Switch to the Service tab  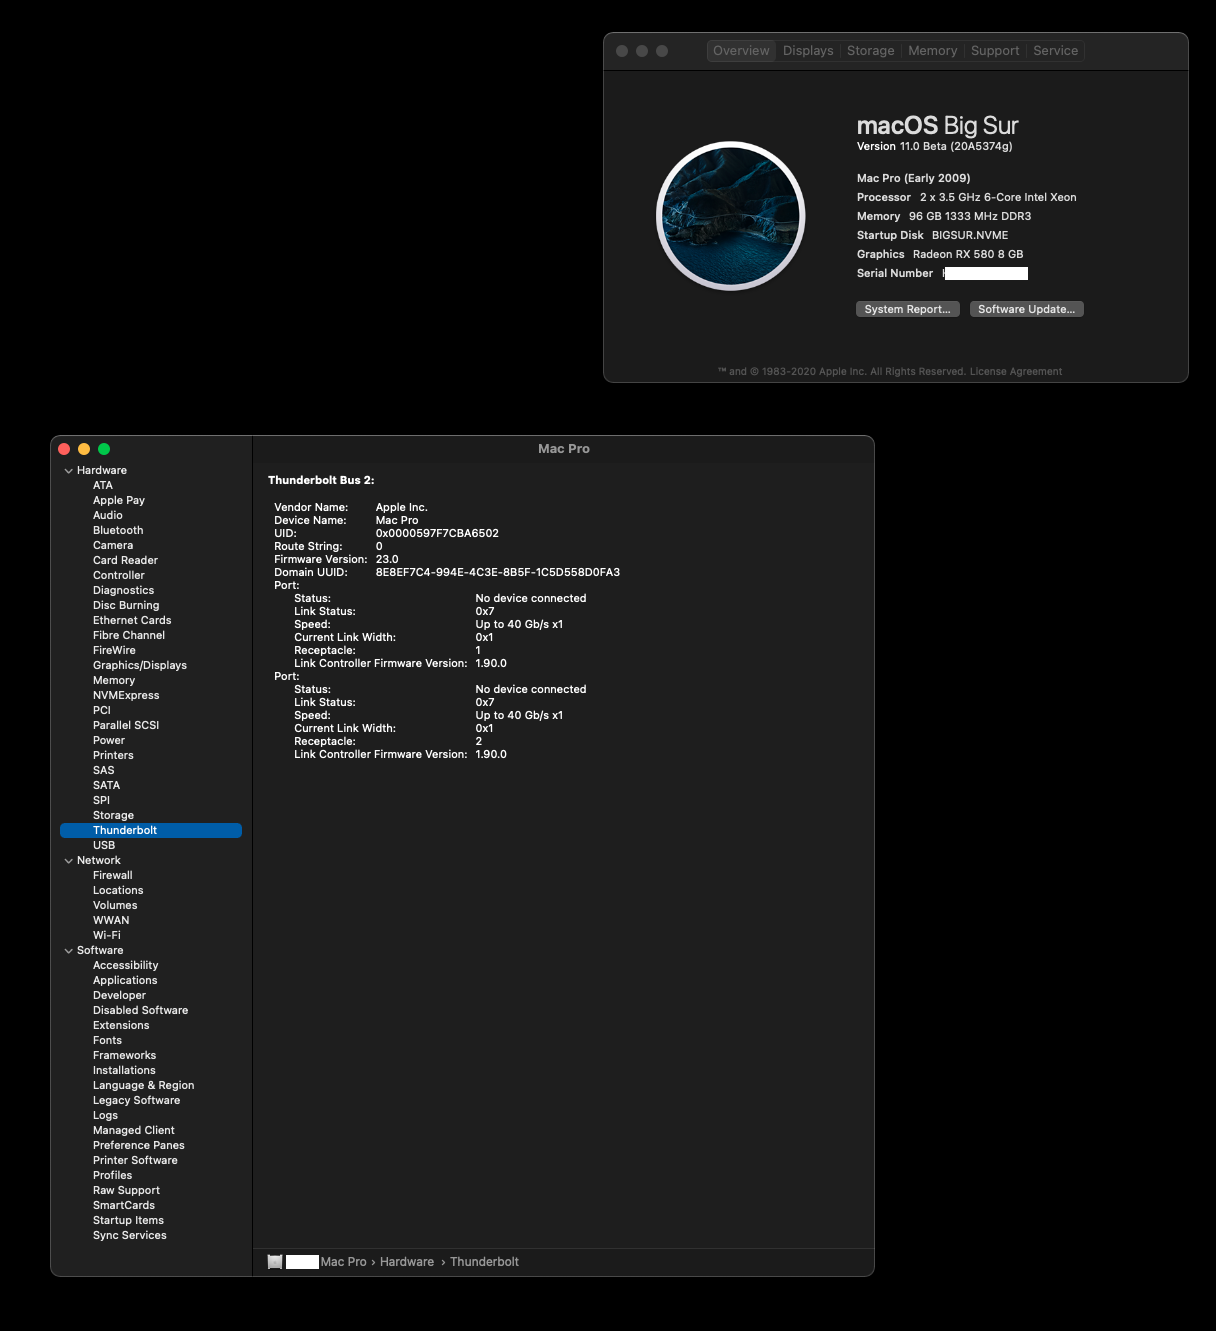pos(1055,51)
